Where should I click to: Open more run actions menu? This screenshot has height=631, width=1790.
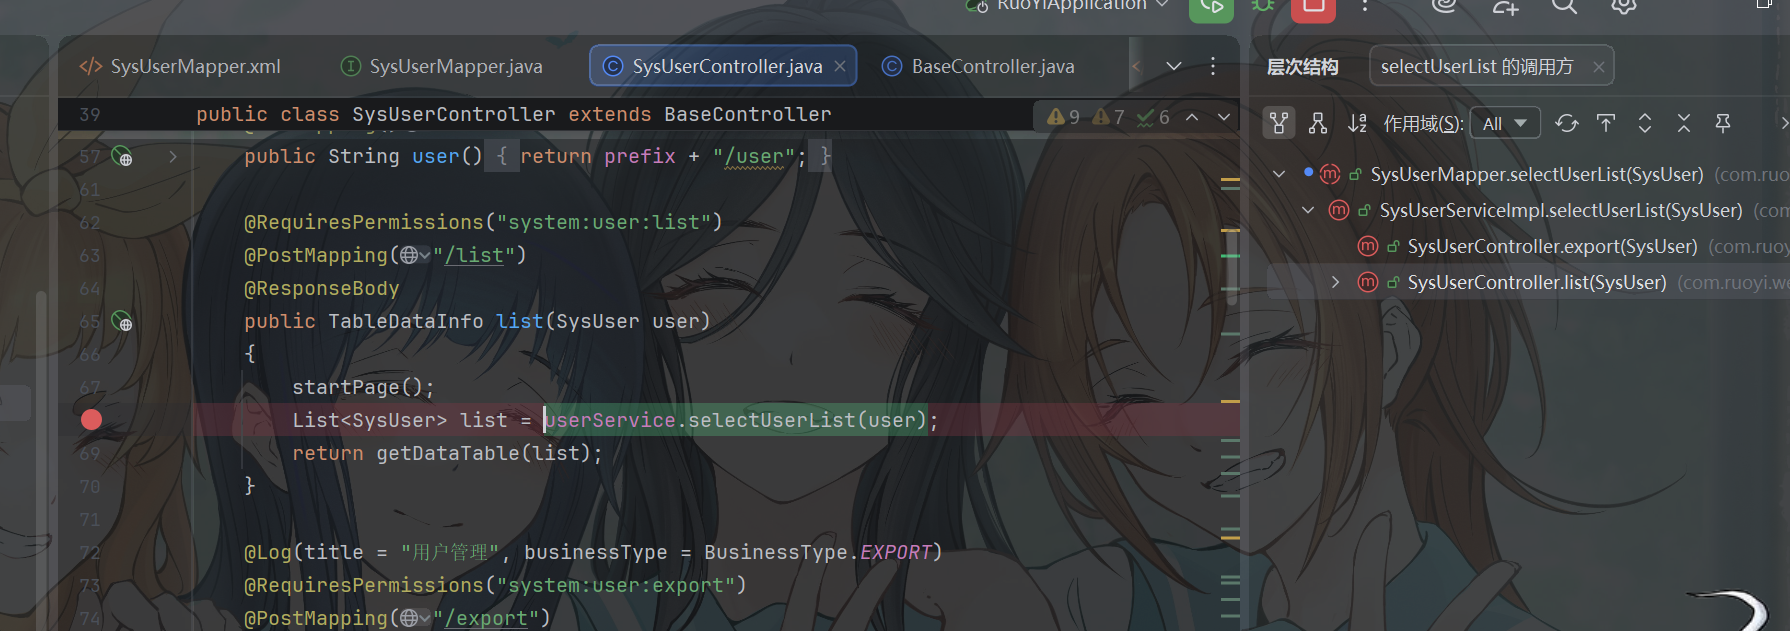[1365, 6]
